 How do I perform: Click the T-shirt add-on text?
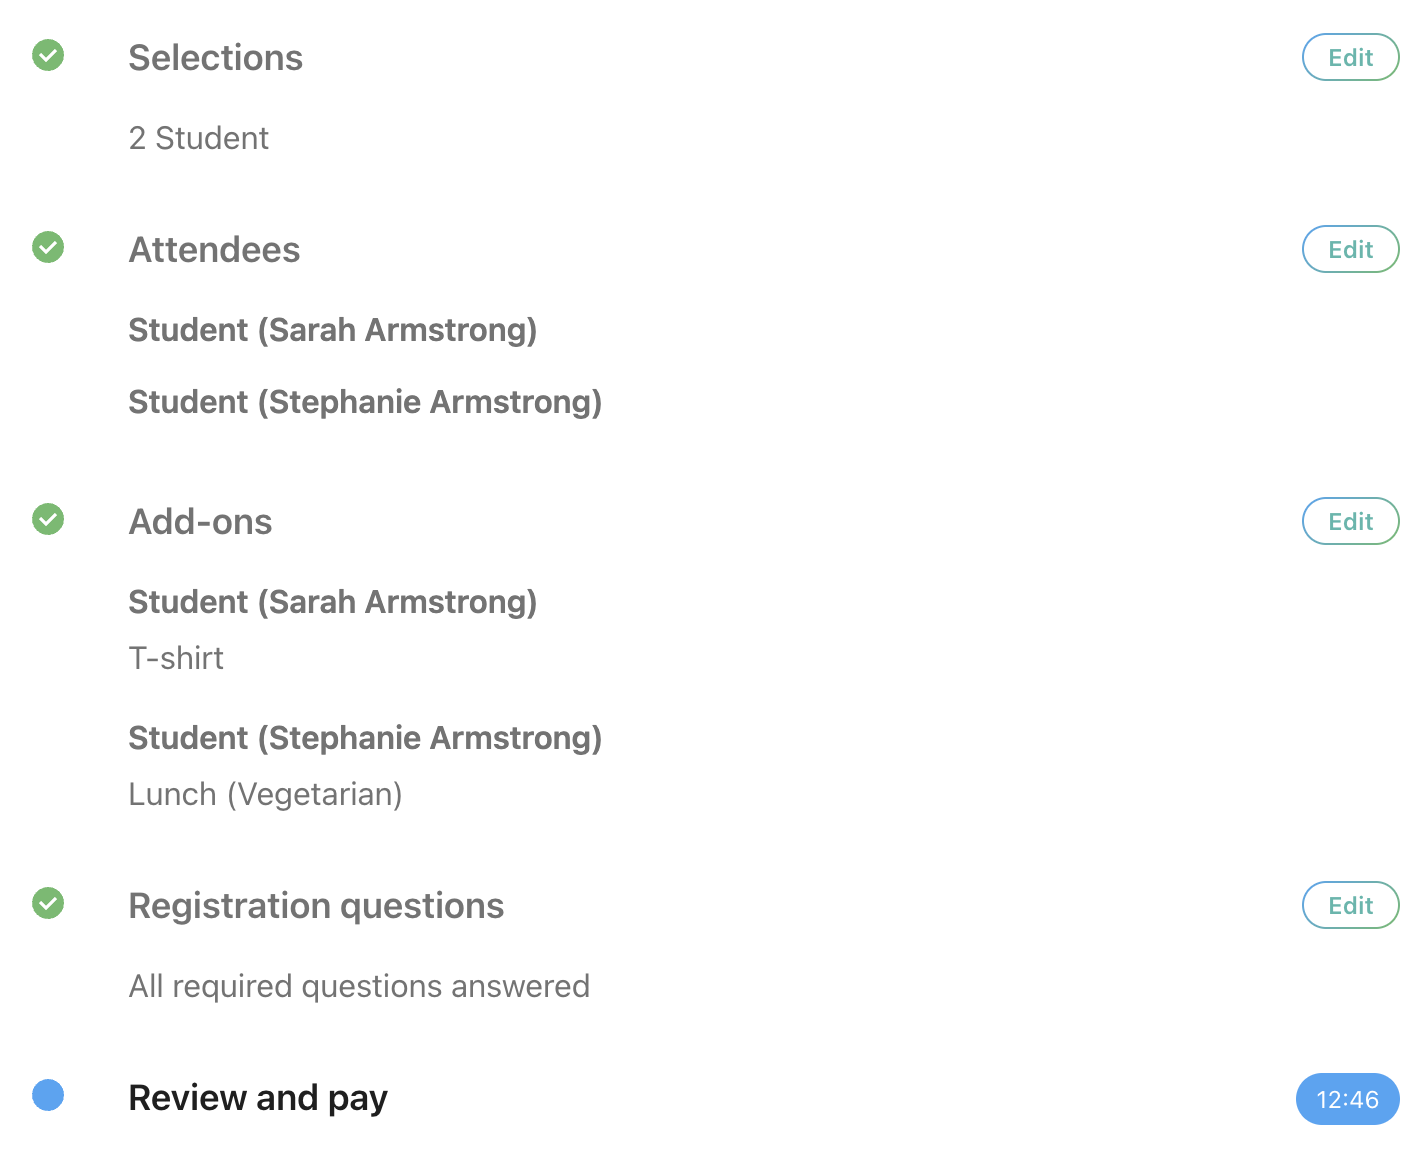pyautogui.click(x=176, y=658)
